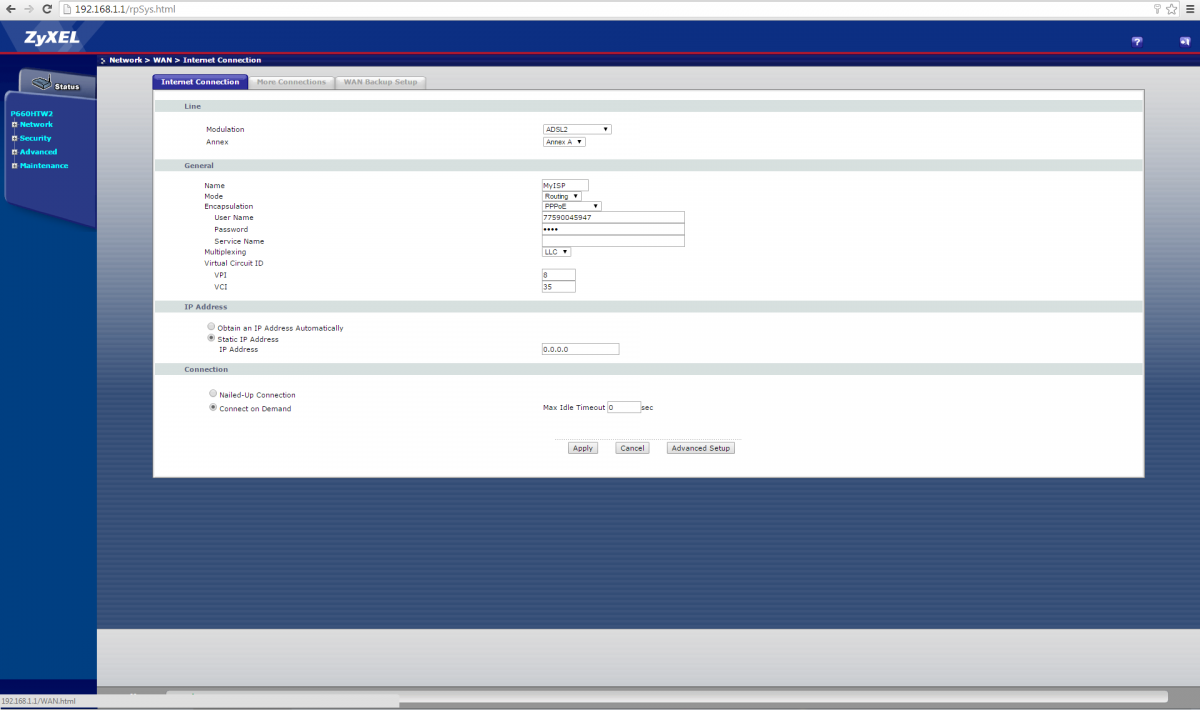This screenshot has height=710, width=1200.
Task: Click the browser back arrow
Action: [10, 8]
